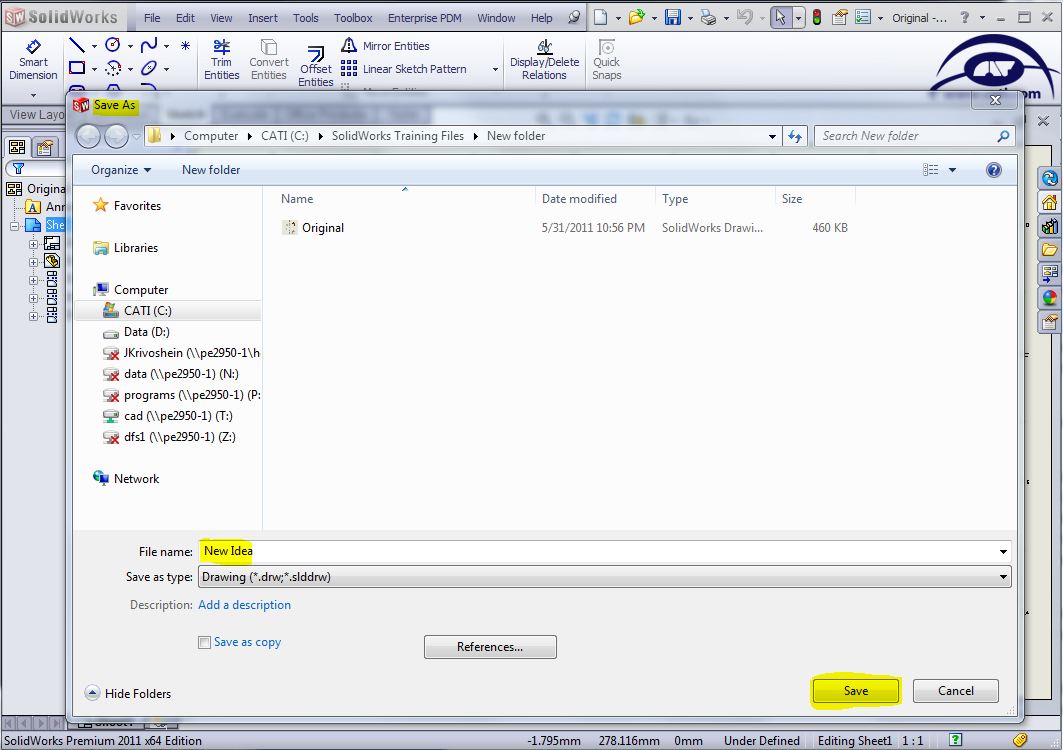
Task: Select the Smart Dimension tool
Action: pos(33,60)
